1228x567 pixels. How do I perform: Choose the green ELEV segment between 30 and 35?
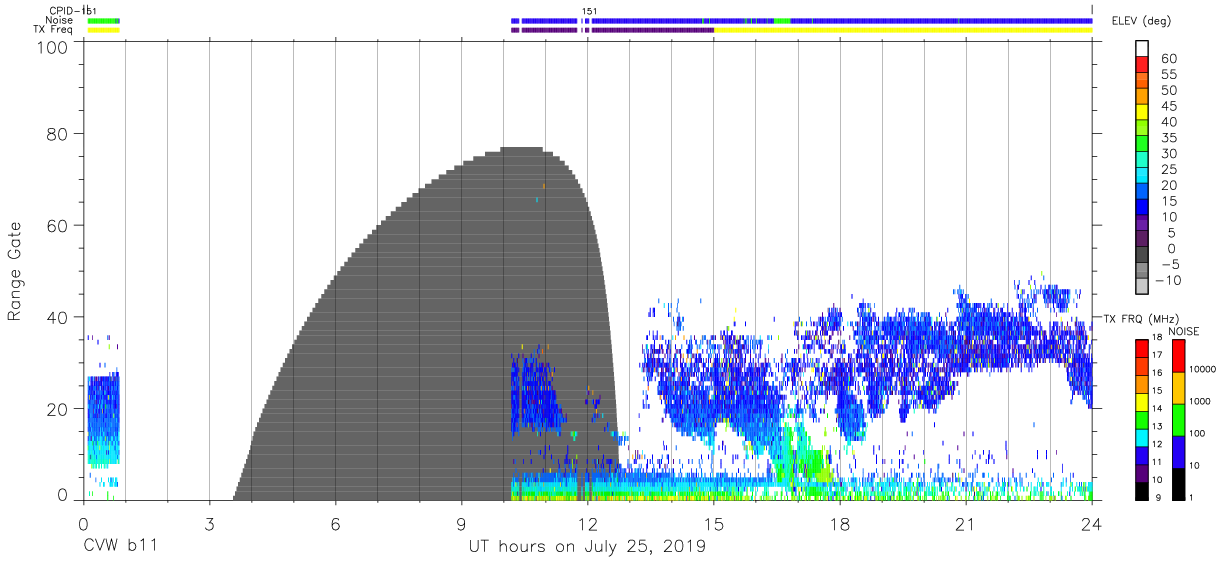(1144, 145)
